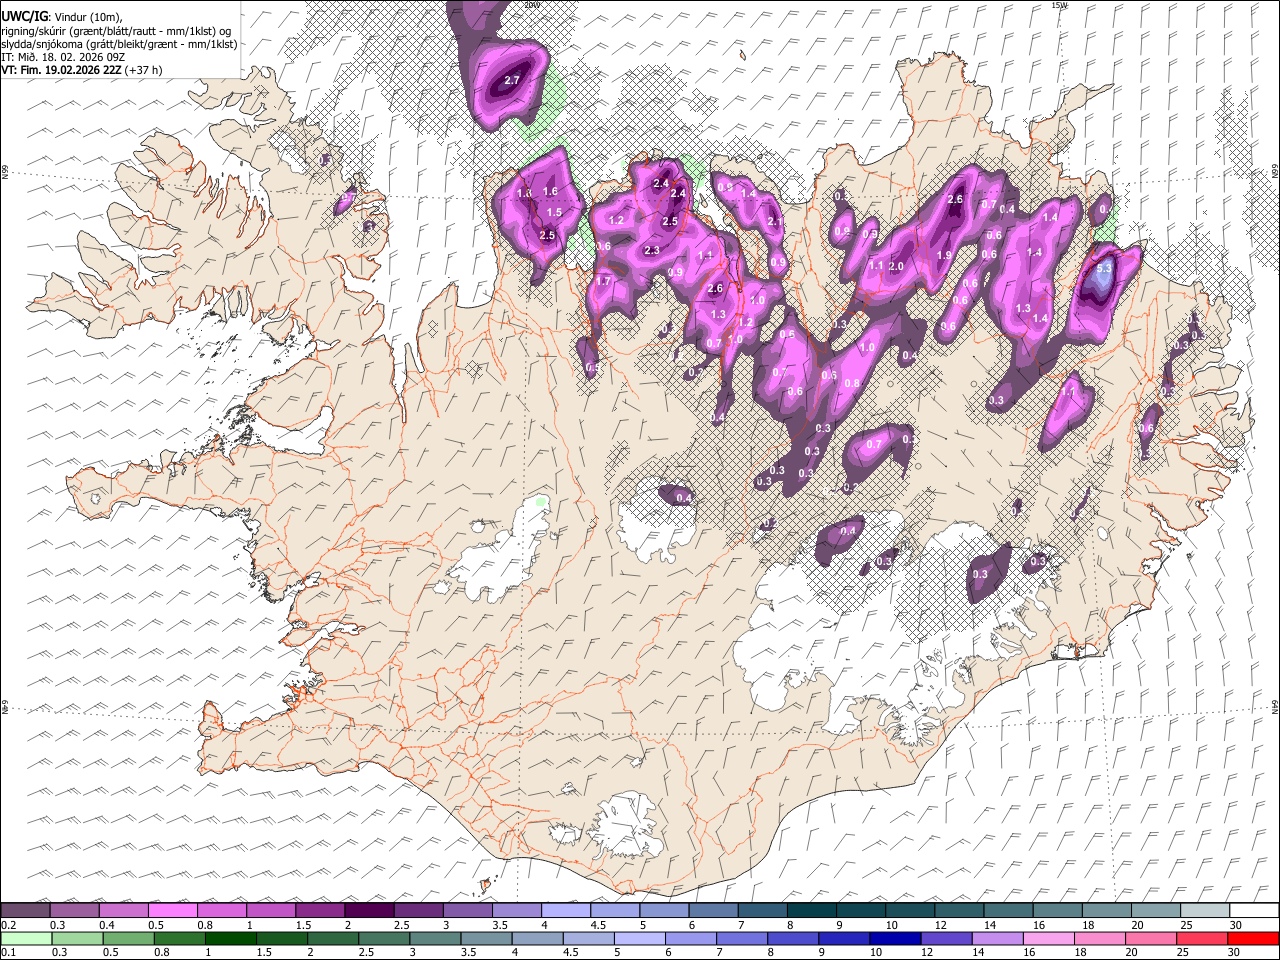Click the '15W' longitude label at top
Image resolution: width=1280 pixels, height=960 pixels.
1060,5
